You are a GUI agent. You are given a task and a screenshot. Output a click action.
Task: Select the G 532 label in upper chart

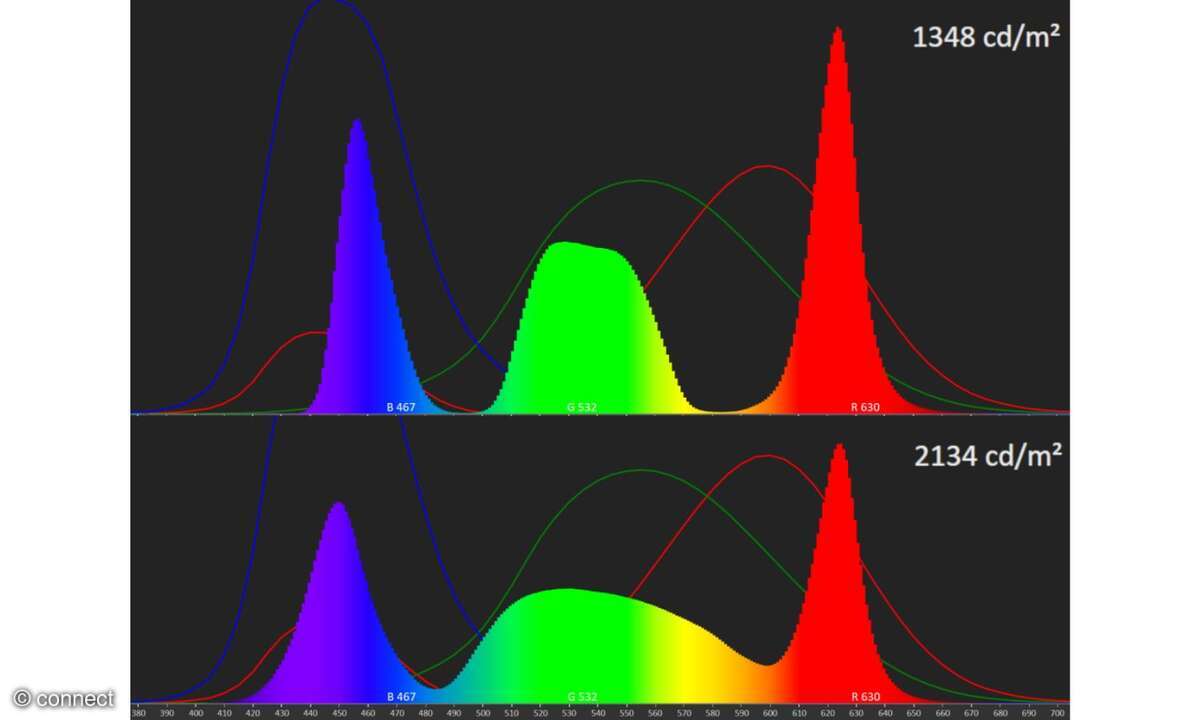pos(582,407)
